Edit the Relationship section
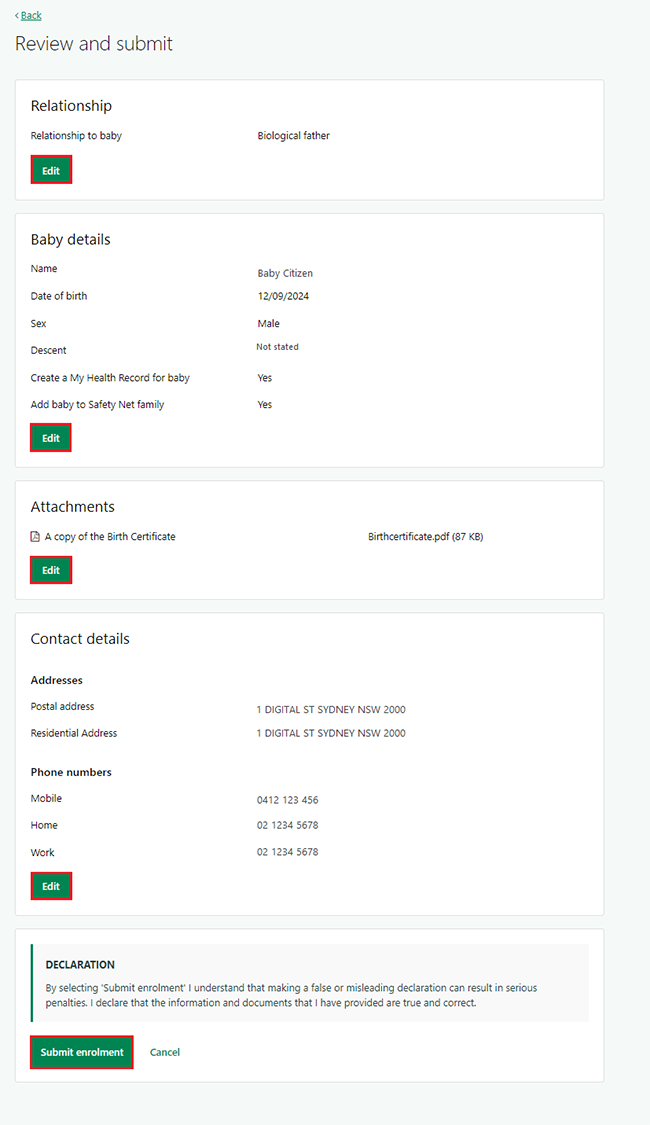 point(51,171)
